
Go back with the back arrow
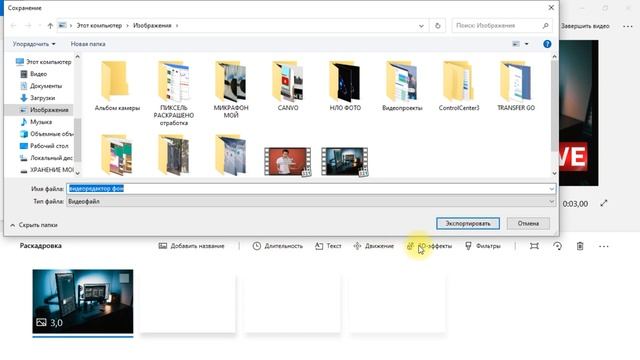[x=13, y=26]
